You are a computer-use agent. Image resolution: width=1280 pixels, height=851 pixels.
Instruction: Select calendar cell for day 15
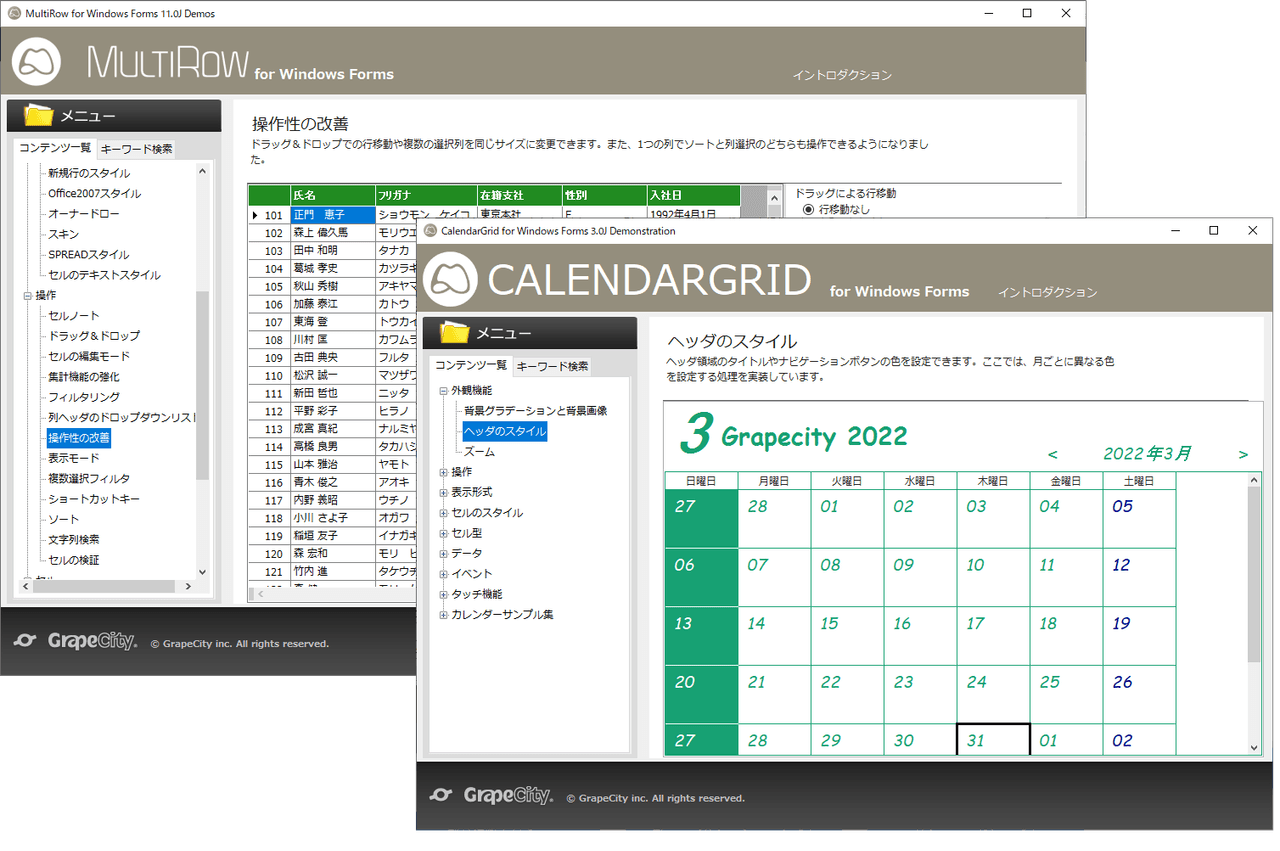(848, 636)
